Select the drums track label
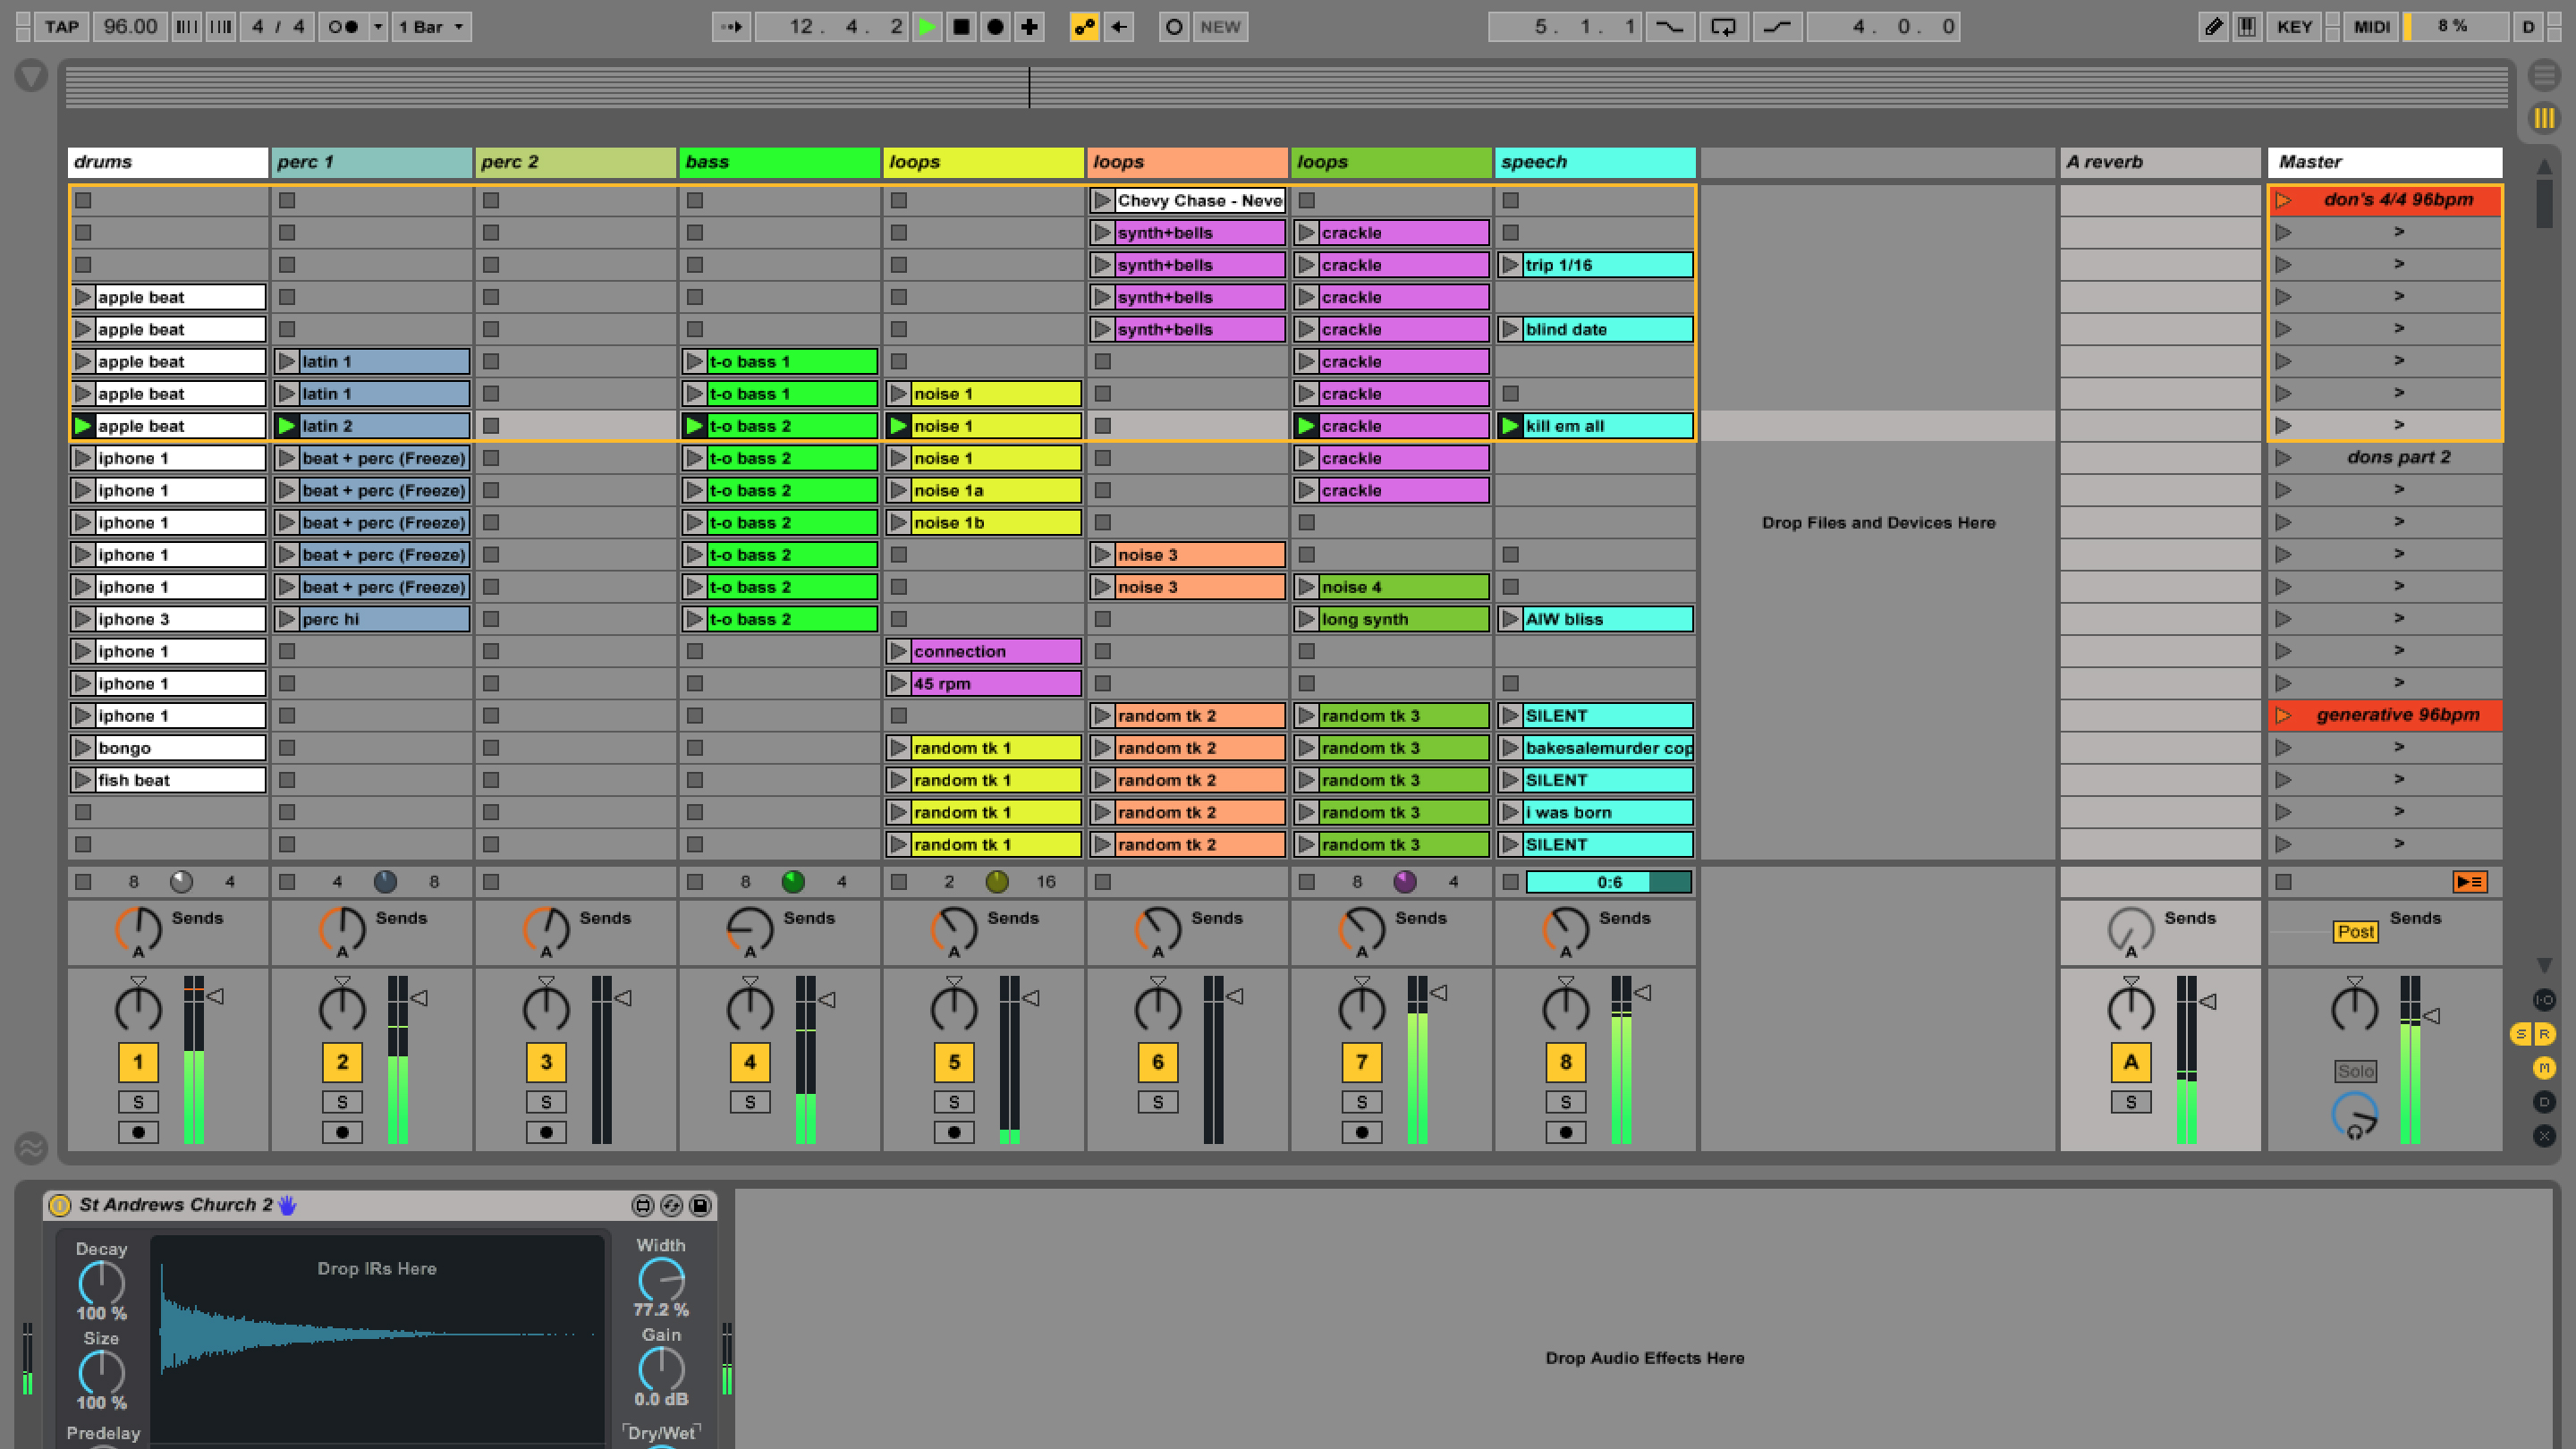 pos(165,161)
